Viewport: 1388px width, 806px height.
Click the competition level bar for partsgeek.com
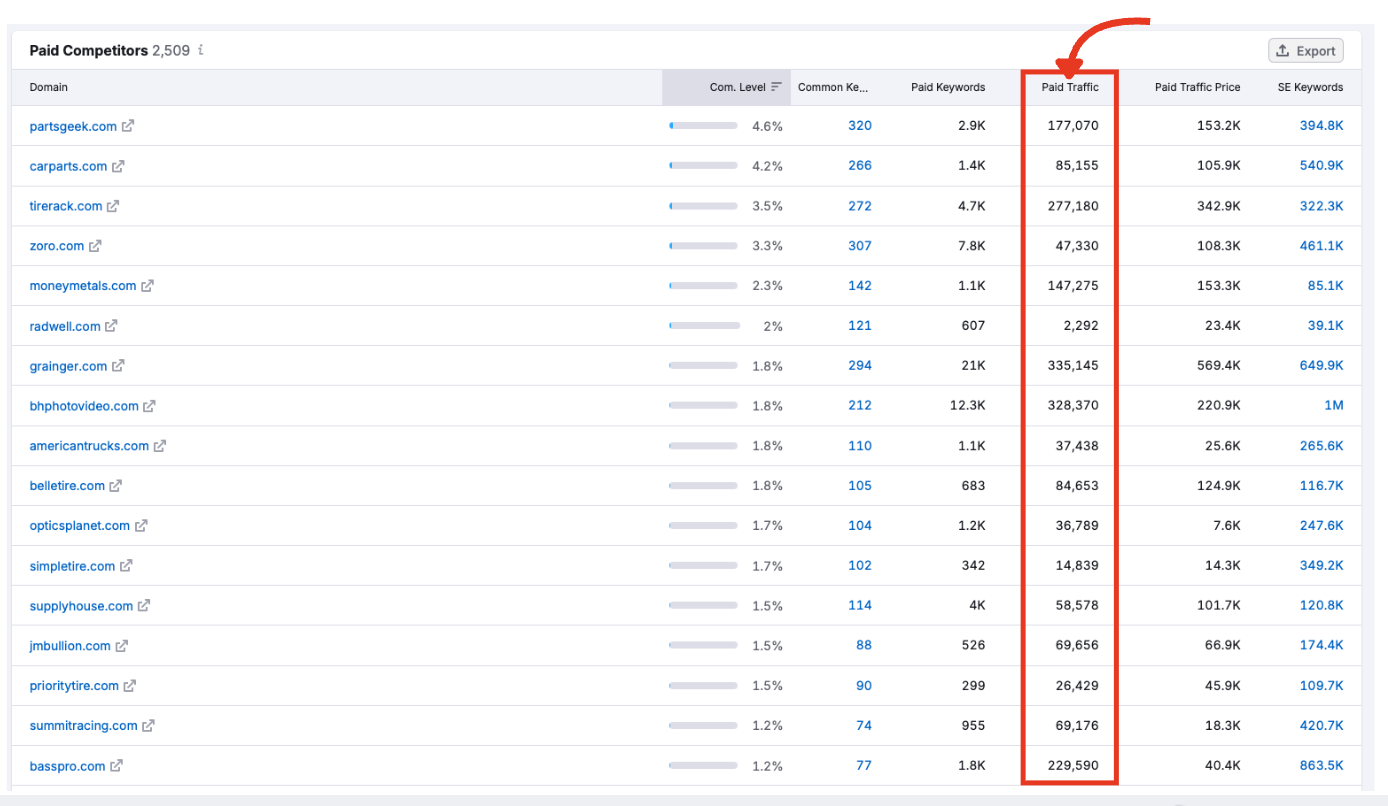pyautogui.click(x=703, y=125)
